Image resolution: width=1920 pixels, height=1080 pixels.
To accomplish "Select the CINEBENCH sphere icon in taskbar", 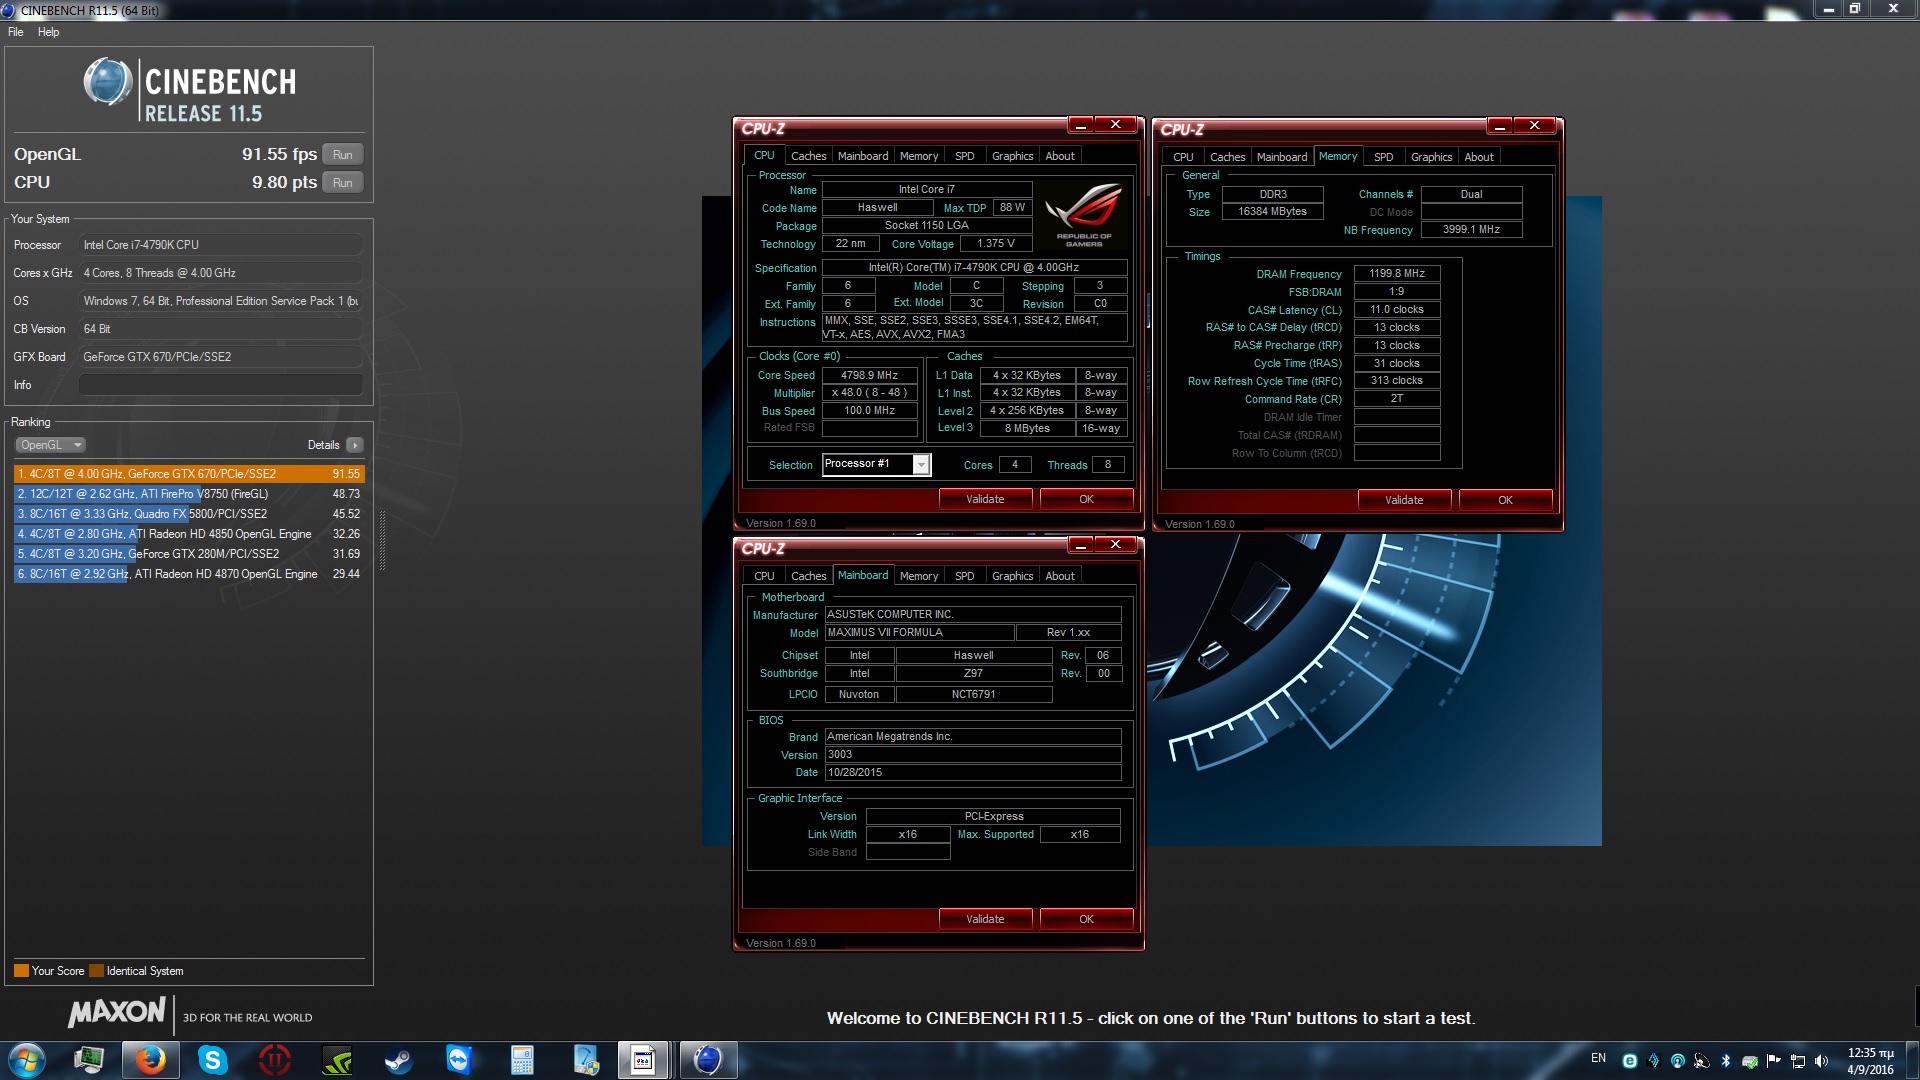I will (x=708, y=1060).
